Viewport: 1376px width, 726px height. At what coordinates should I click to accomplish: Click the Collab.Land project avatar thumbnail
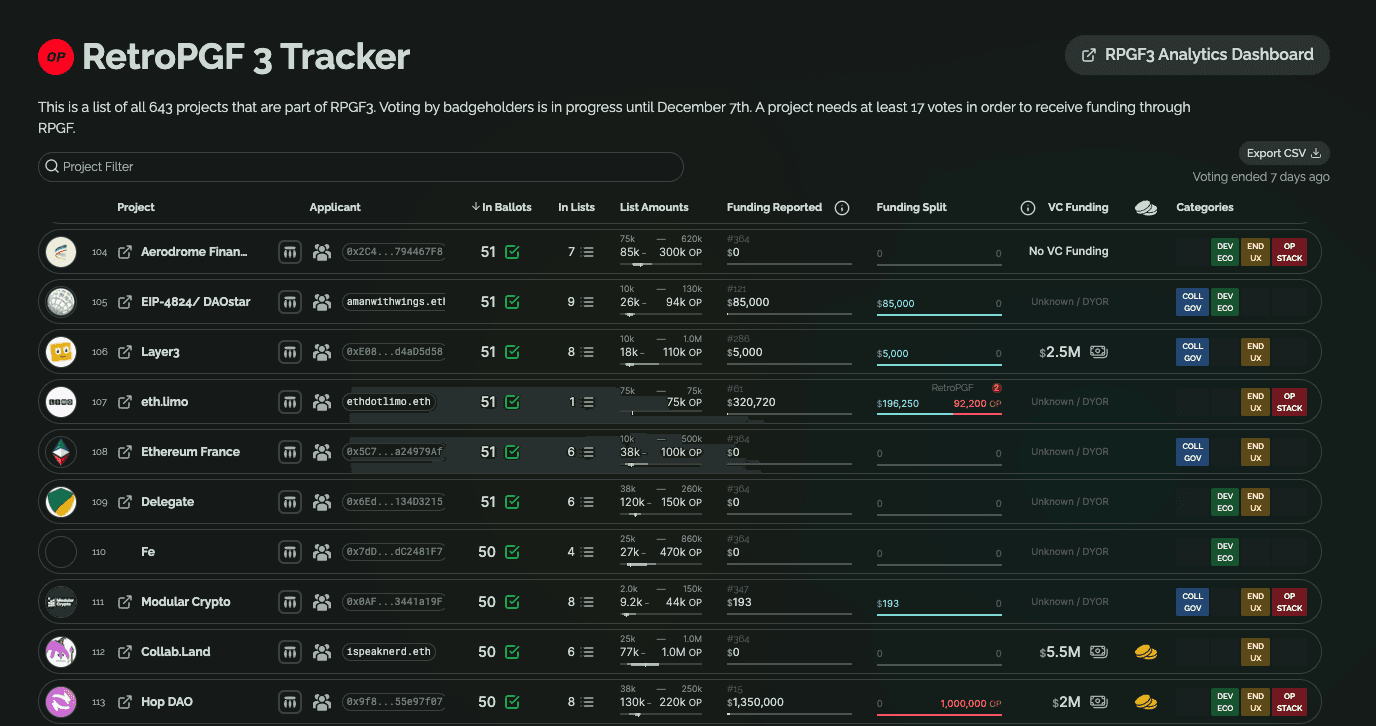61,652
